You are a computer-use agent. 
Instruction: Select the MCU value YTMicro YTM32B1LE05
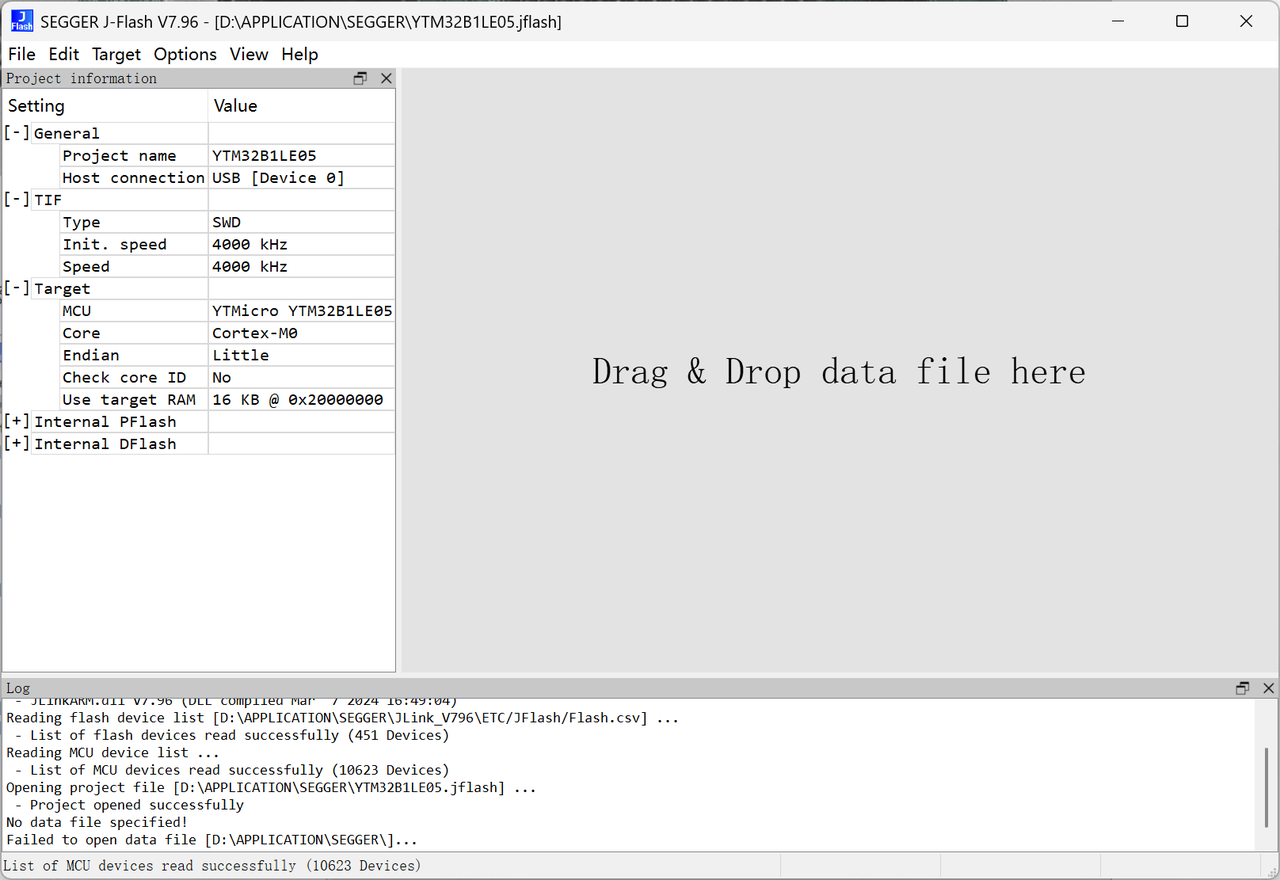tap(301, 311)
